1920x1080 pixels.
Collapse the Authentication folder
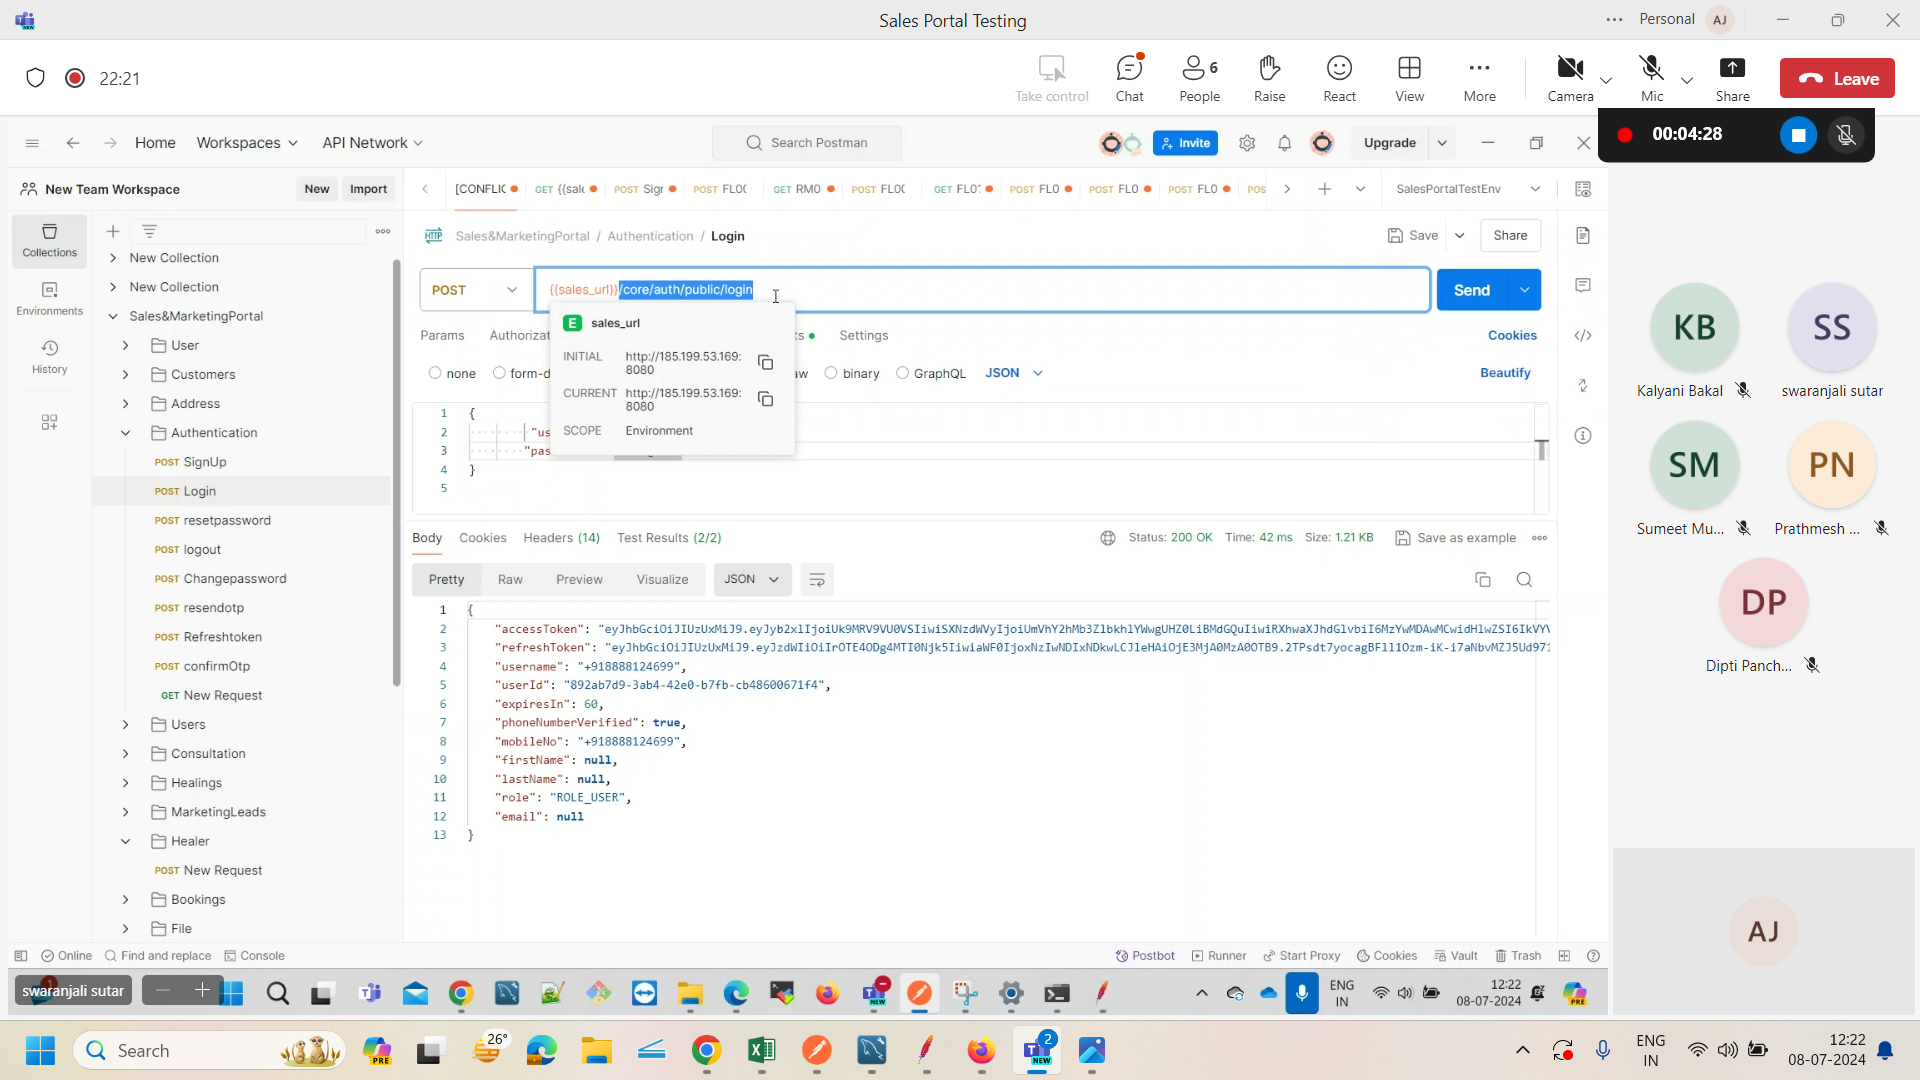tap(125, 433)
